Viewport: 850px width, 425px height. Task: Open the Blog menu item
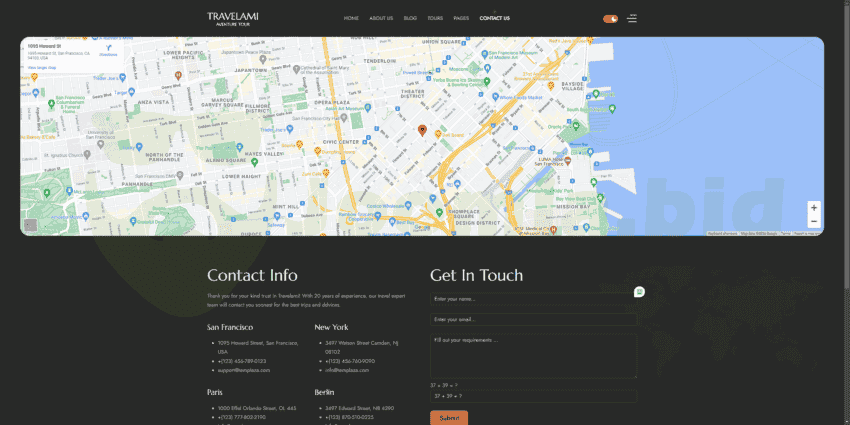tap(410, 18)
